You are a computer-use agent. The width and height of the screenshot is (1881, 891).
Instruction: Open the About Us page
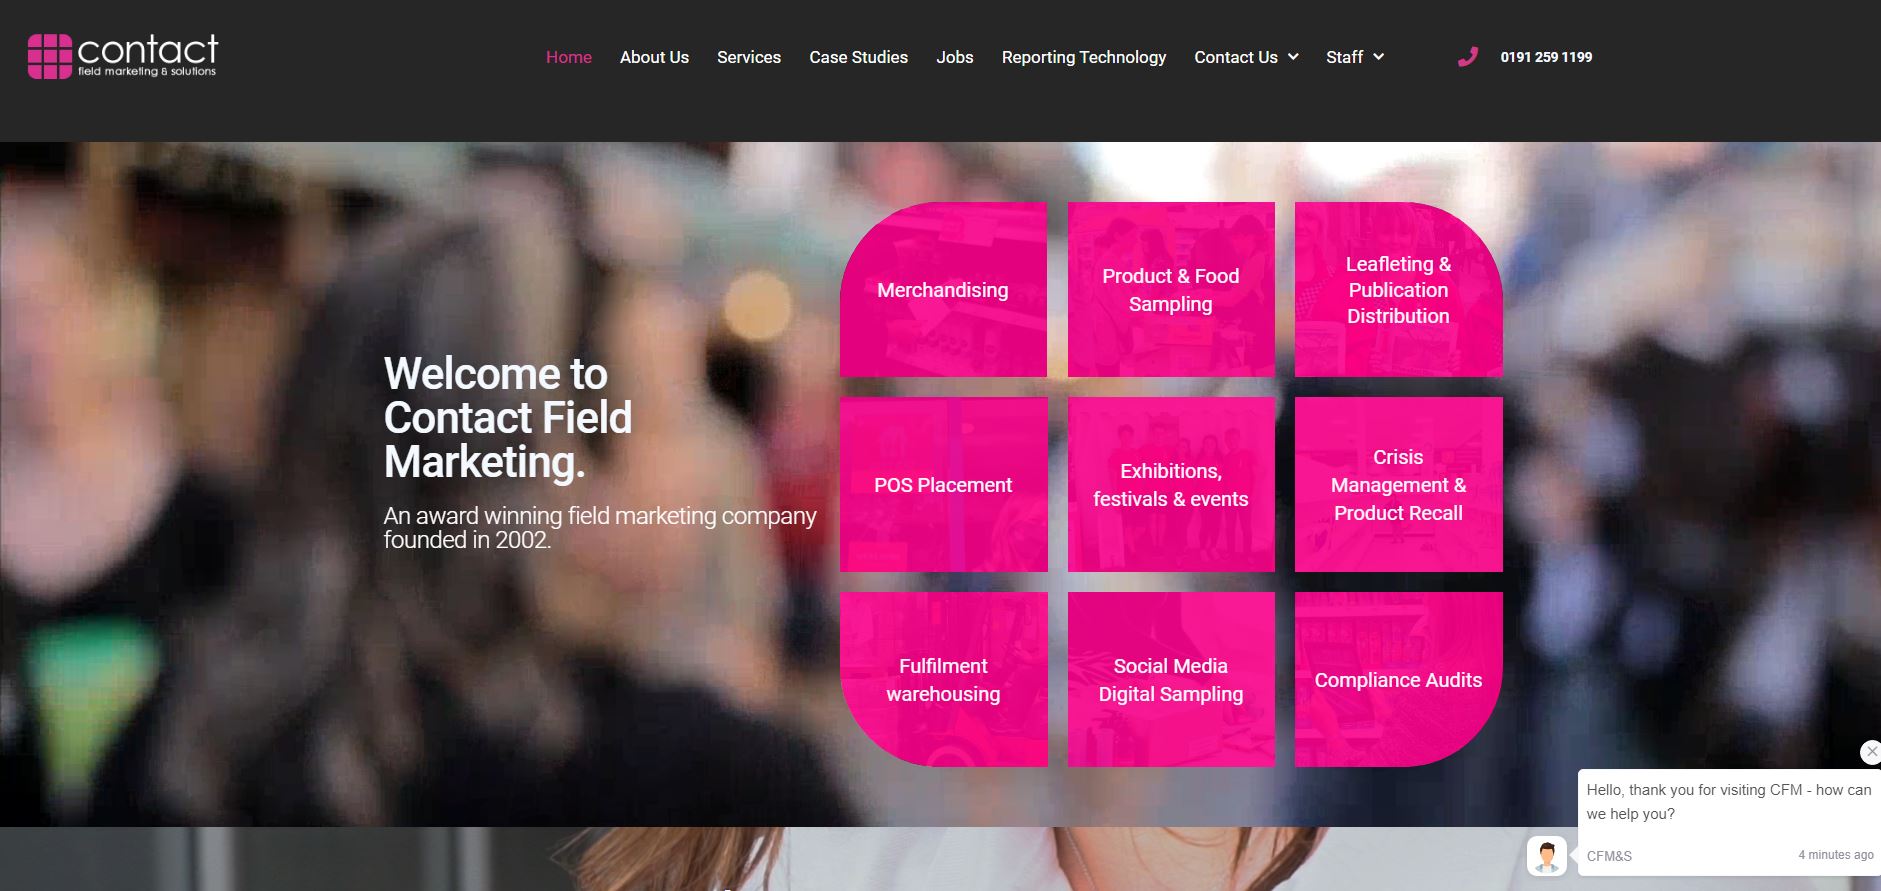(654, 57)
